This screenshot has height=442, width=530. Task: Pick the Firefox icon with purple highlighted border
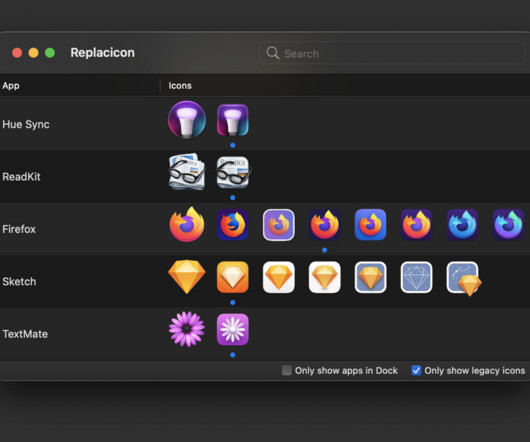click(279, 225)
